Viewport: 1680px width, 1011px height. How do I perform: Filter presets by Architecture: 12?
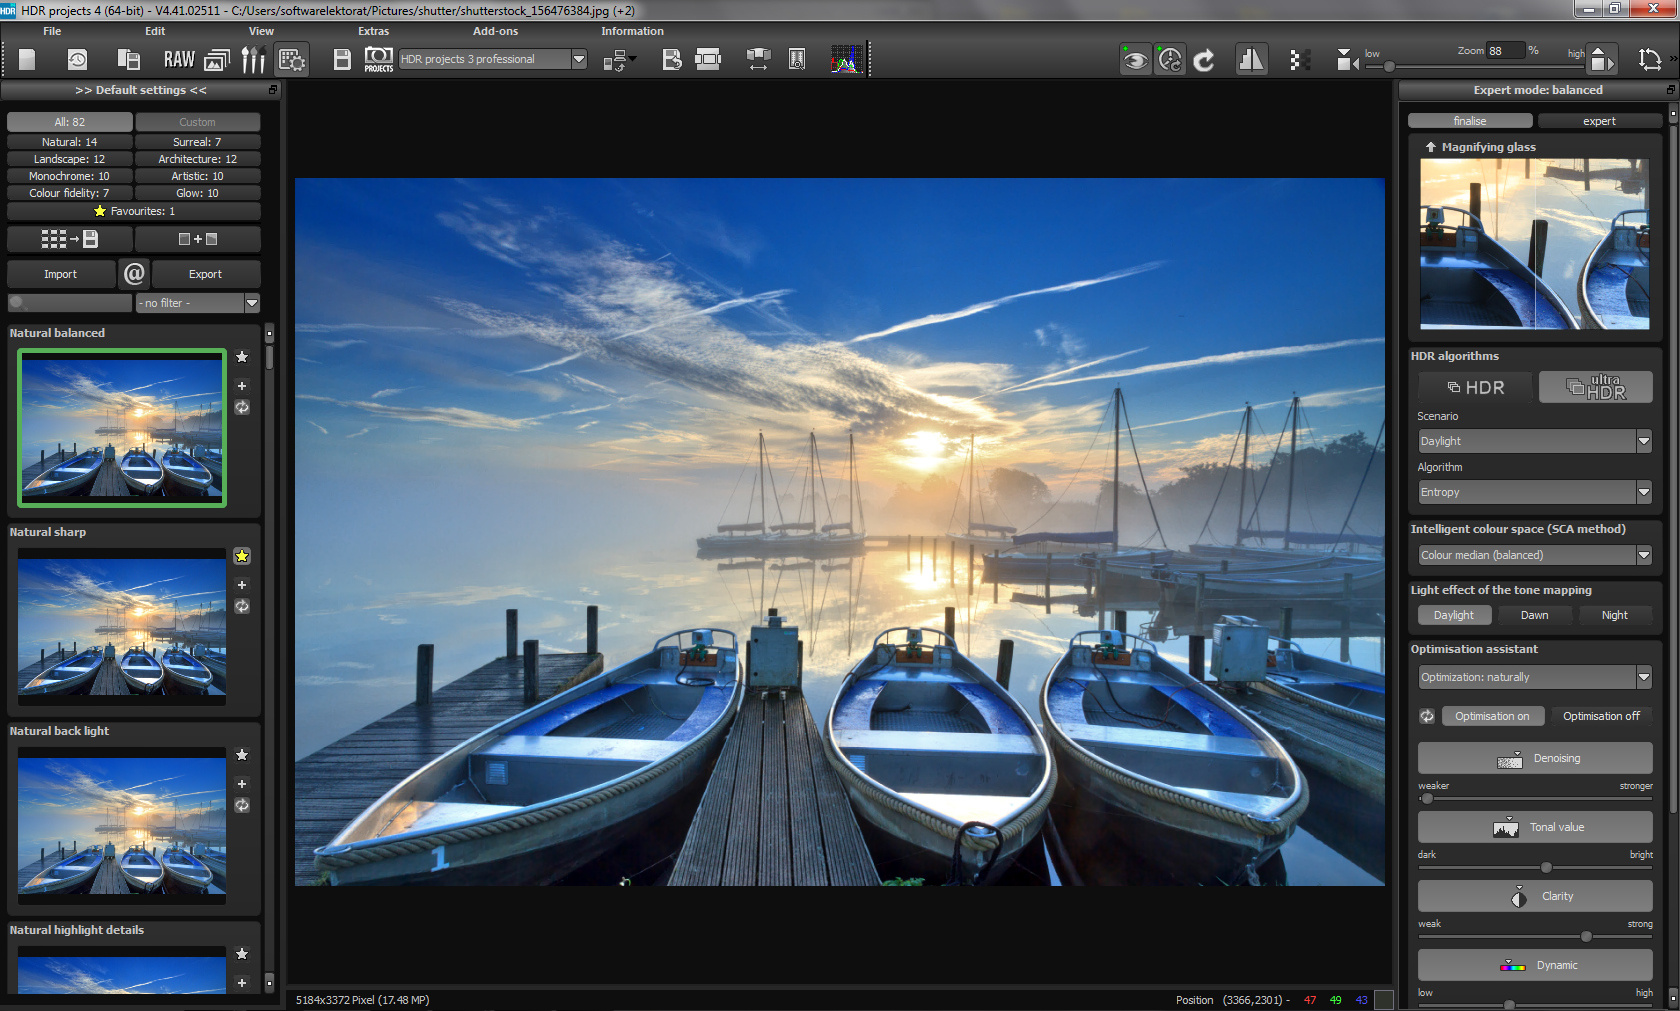(x=198, y=159)
